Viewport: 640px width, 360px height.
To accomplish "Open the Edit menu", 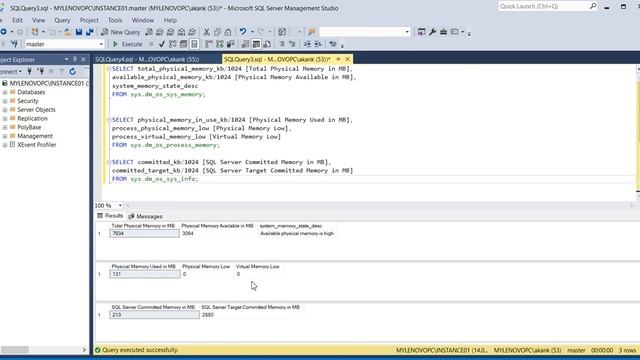I will [x=17, y=20].
